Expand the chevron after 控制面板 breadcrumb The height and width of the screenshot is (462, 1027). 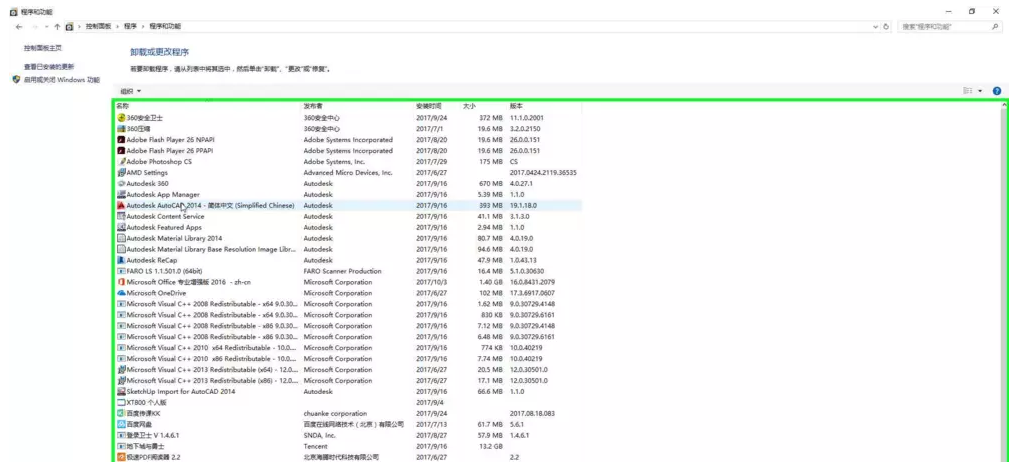pos(118,27)
